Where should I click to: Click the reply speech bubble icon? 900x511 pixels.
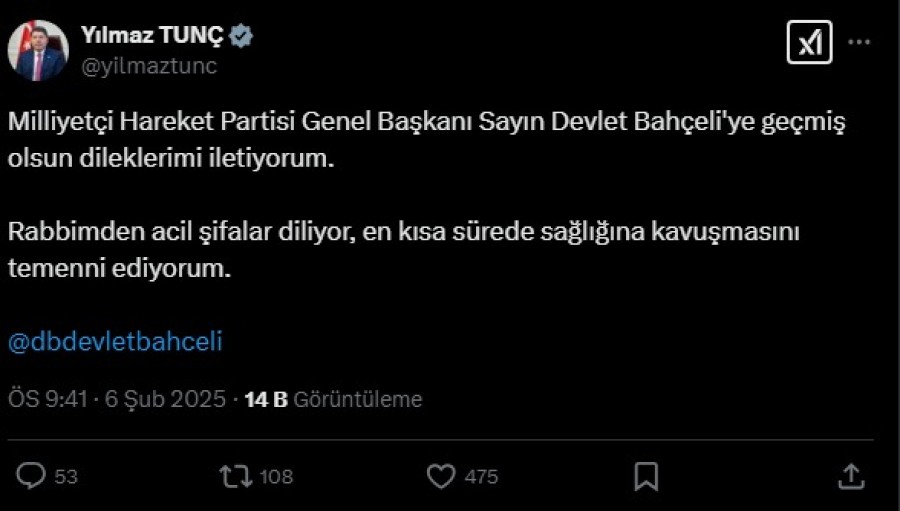[x=31, y=476]
